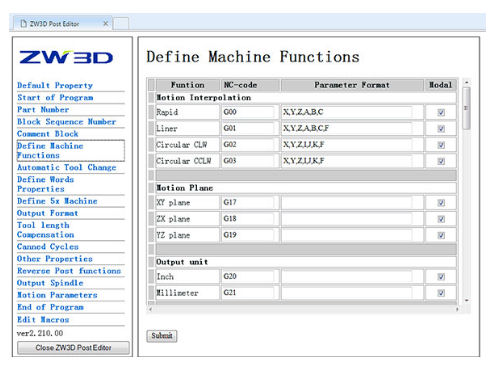Open Reverse Post functions page
Image resolution: width=494 pixels, height=370 pixels.
tap(69, 271)
